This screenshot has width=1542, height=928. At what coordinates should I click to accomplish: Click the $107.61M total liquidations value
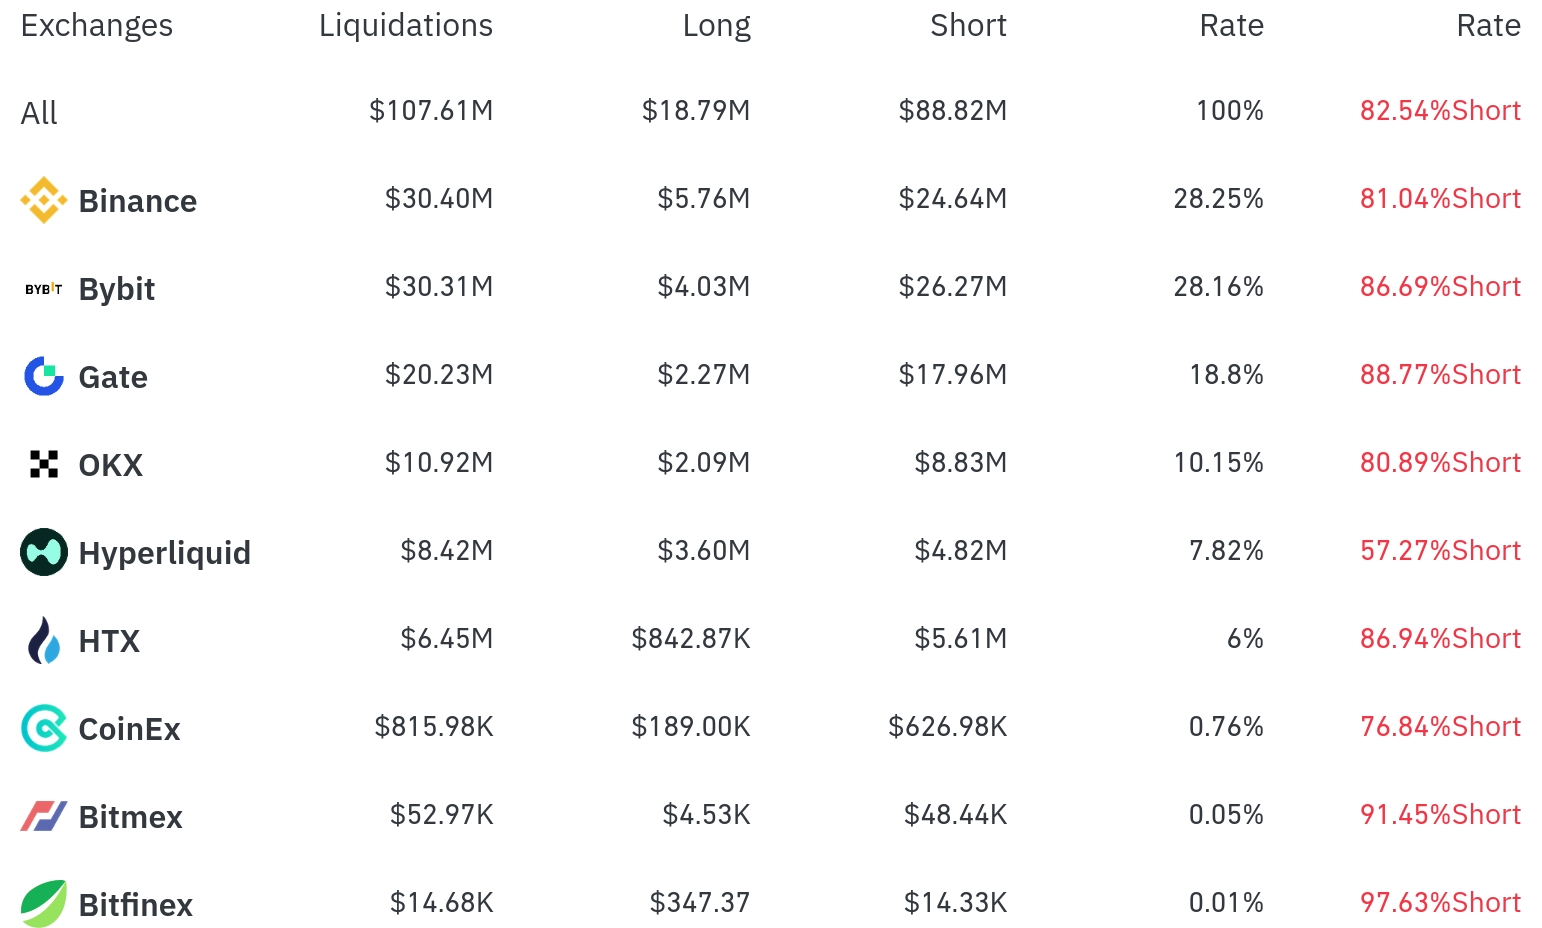click(431, 110)
